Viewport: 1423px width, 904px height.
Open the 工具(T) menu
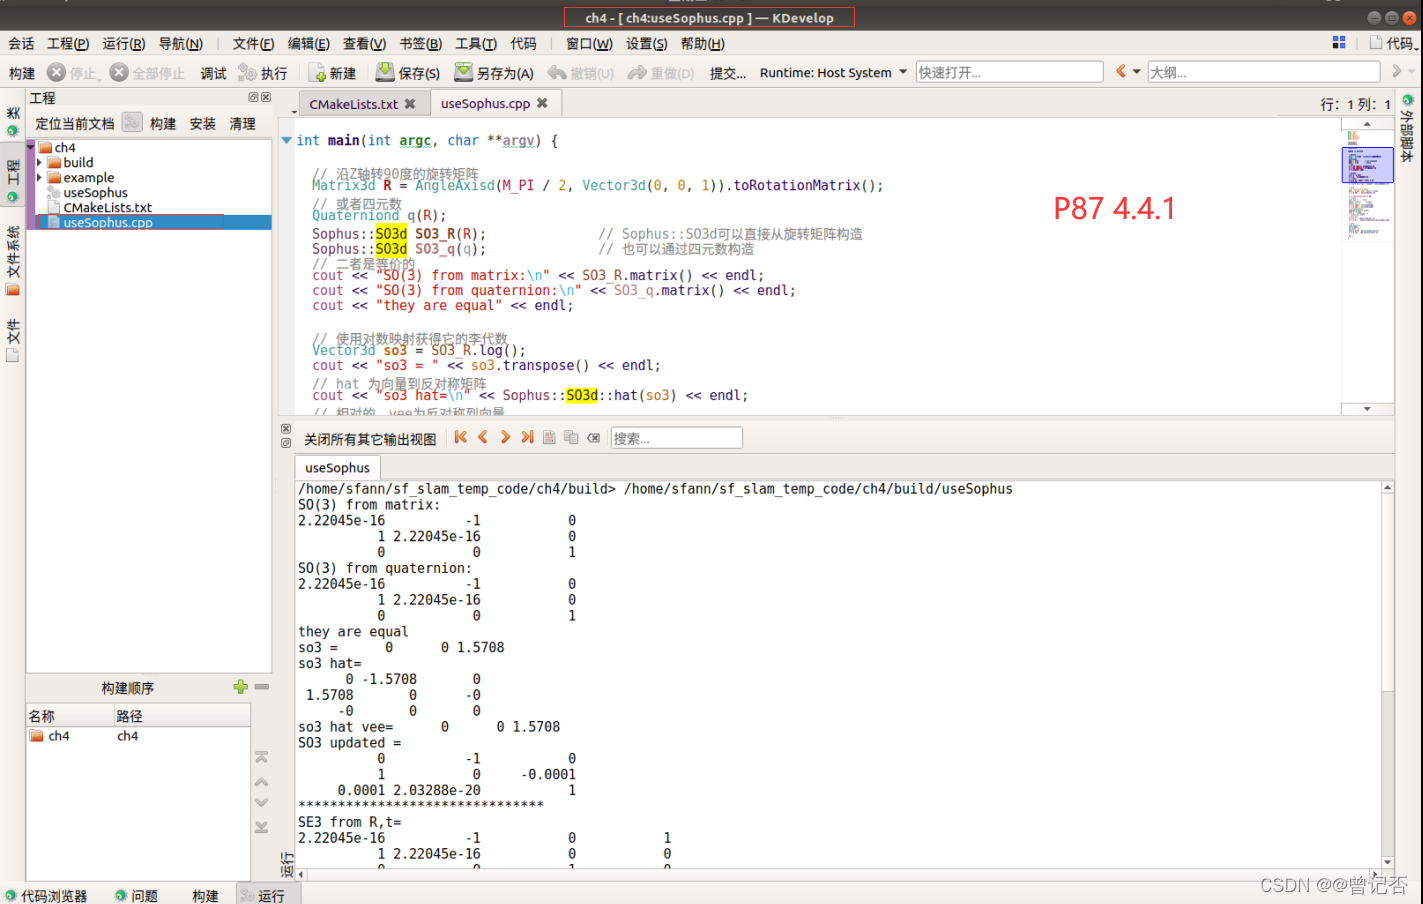point(476,43)
